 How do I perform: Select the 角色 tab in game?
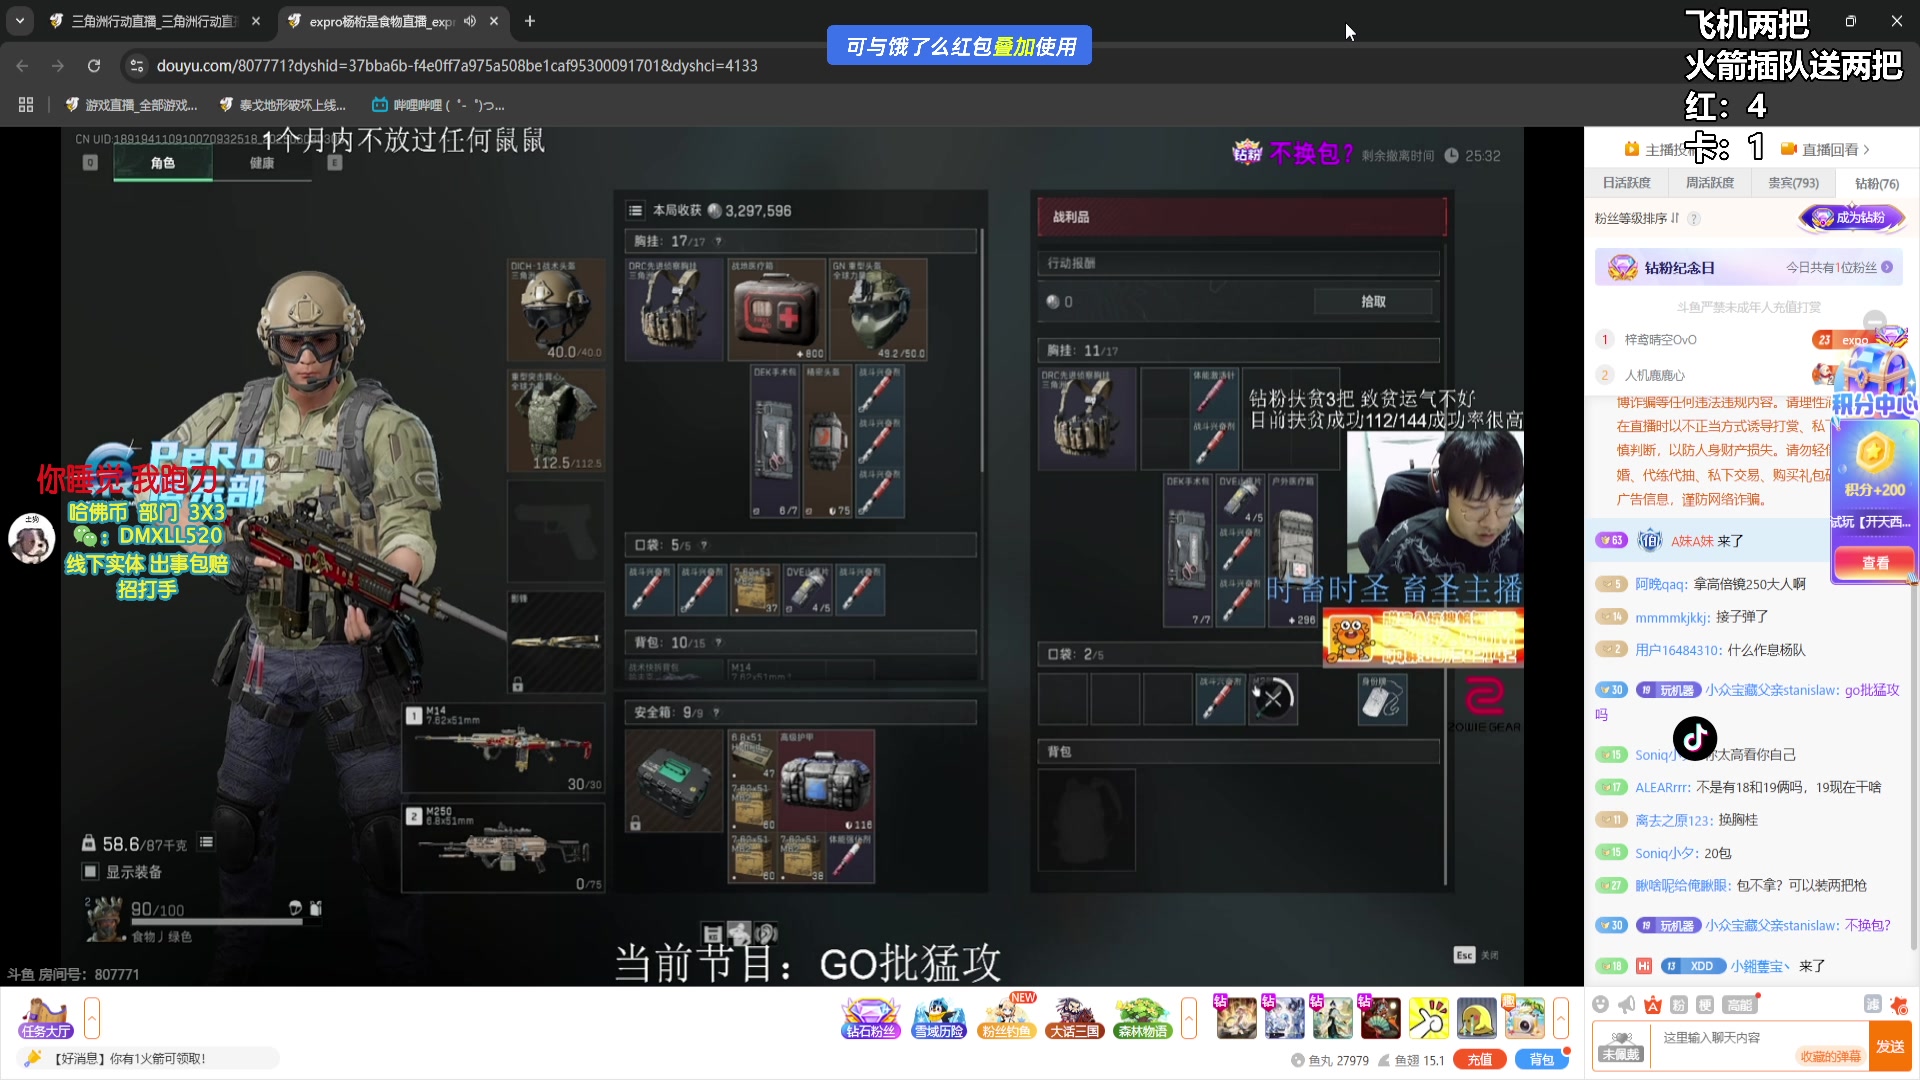pos(163,163)
